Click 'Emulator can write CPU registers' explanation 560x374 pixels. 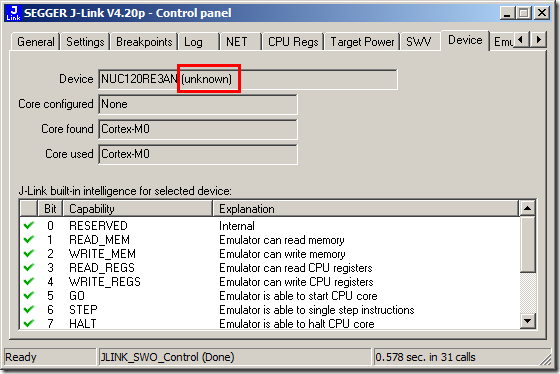(296, 282)
